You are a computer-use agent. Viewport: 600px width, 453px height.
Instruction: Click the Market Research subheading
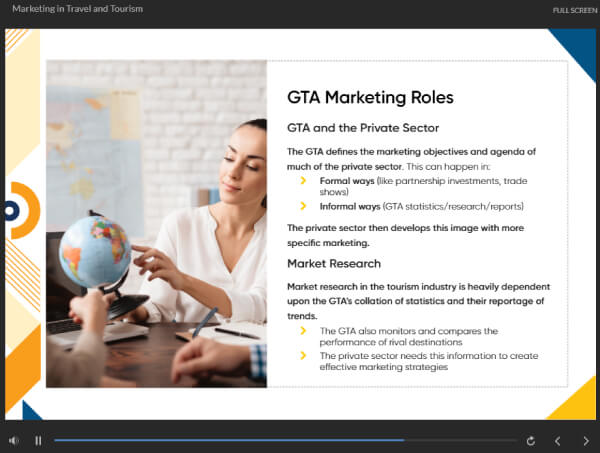pyautogui.click(x=334, y=264)
